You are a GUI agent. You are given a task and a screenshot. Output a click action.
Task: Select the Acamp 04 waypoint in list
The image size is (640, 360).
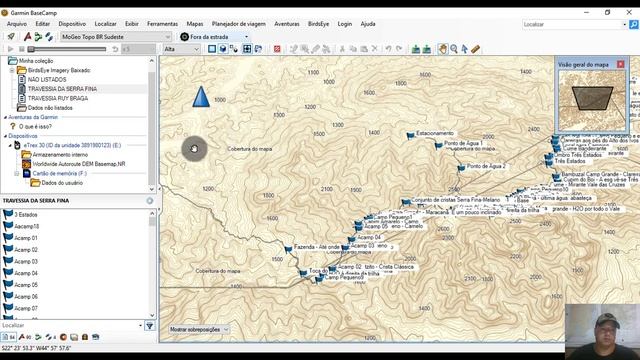point(26,273)
